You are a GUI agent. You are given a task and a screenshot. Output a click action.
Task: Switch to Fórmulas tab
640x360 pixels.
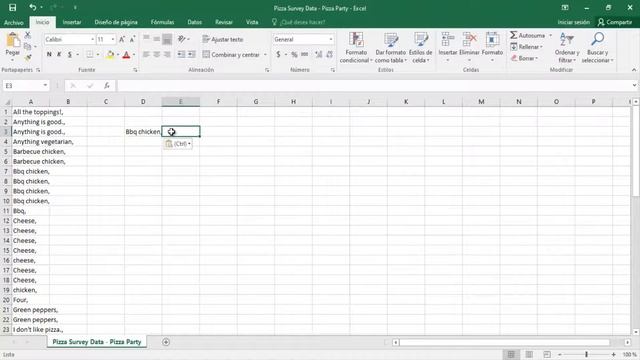pyautogui.click(x=162, y=22)
